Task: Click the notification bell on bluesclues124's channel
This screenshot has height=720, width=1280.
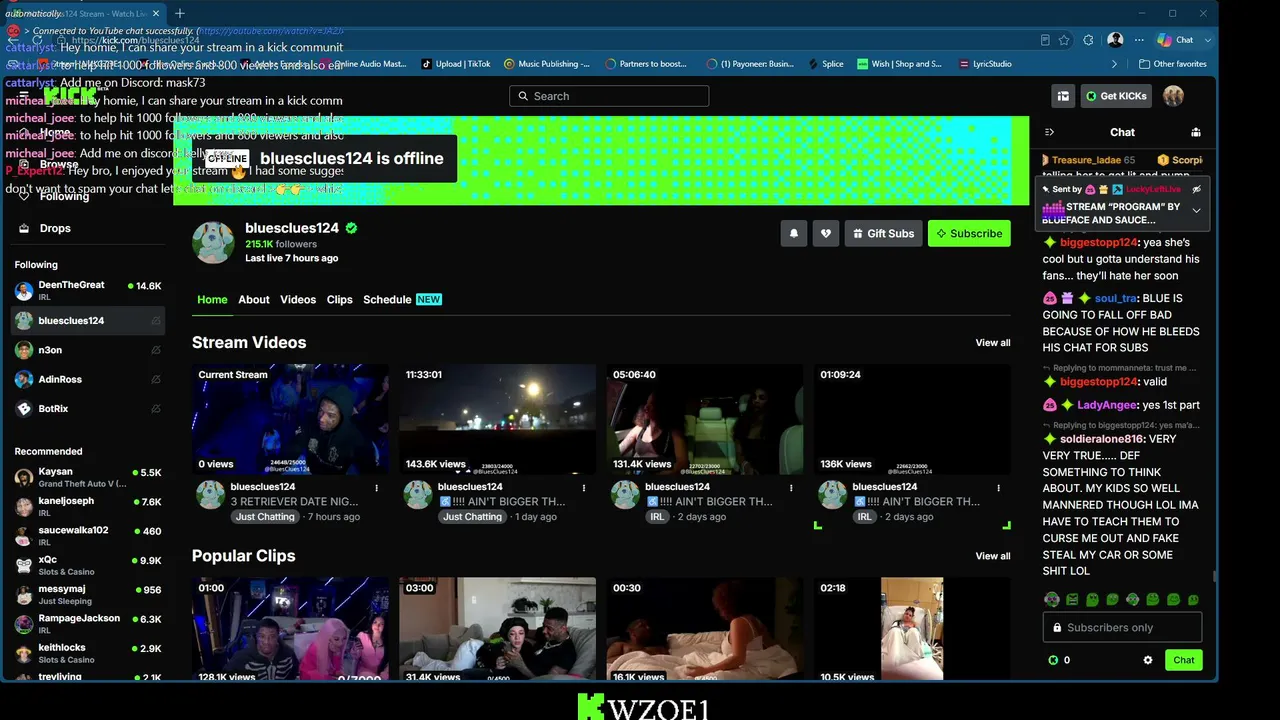Action: [794, 233]
